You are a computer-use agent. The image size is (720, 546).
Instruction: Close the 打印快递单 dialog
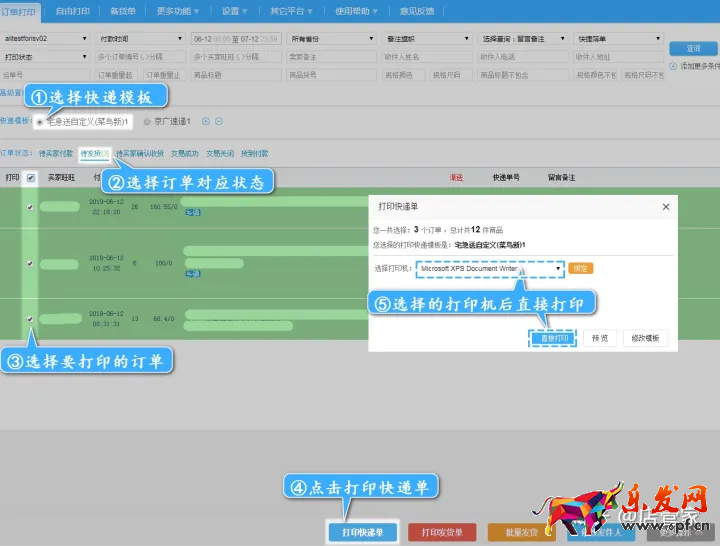666,206
